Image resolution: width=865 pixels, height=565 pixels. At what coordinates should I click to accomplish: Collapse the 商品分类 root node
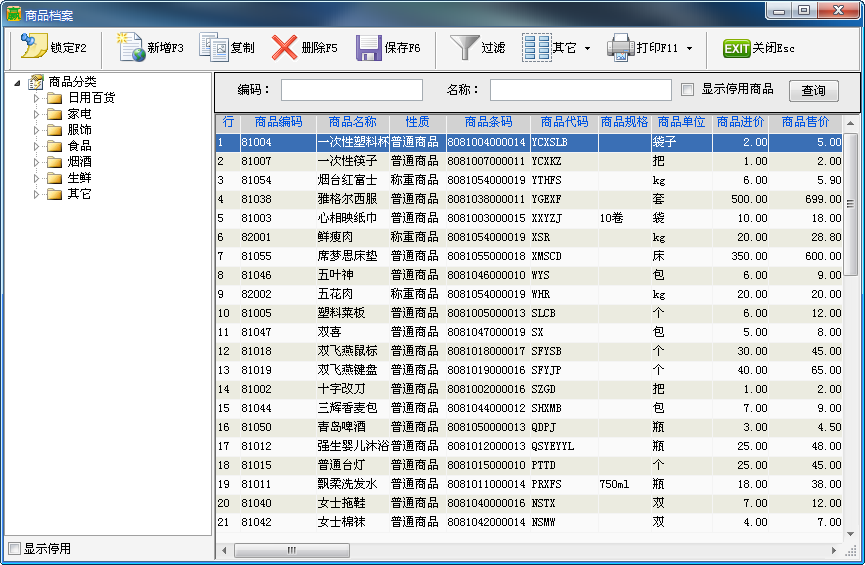18,82
